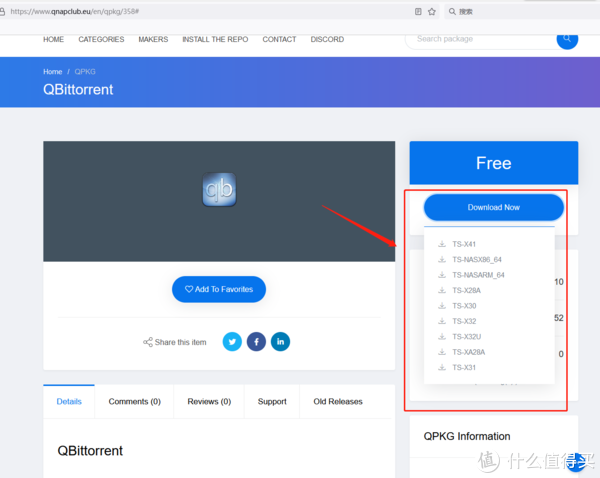600x478 pixels.
Task: Open reader view icon in address bar
Action: (418, 11)
